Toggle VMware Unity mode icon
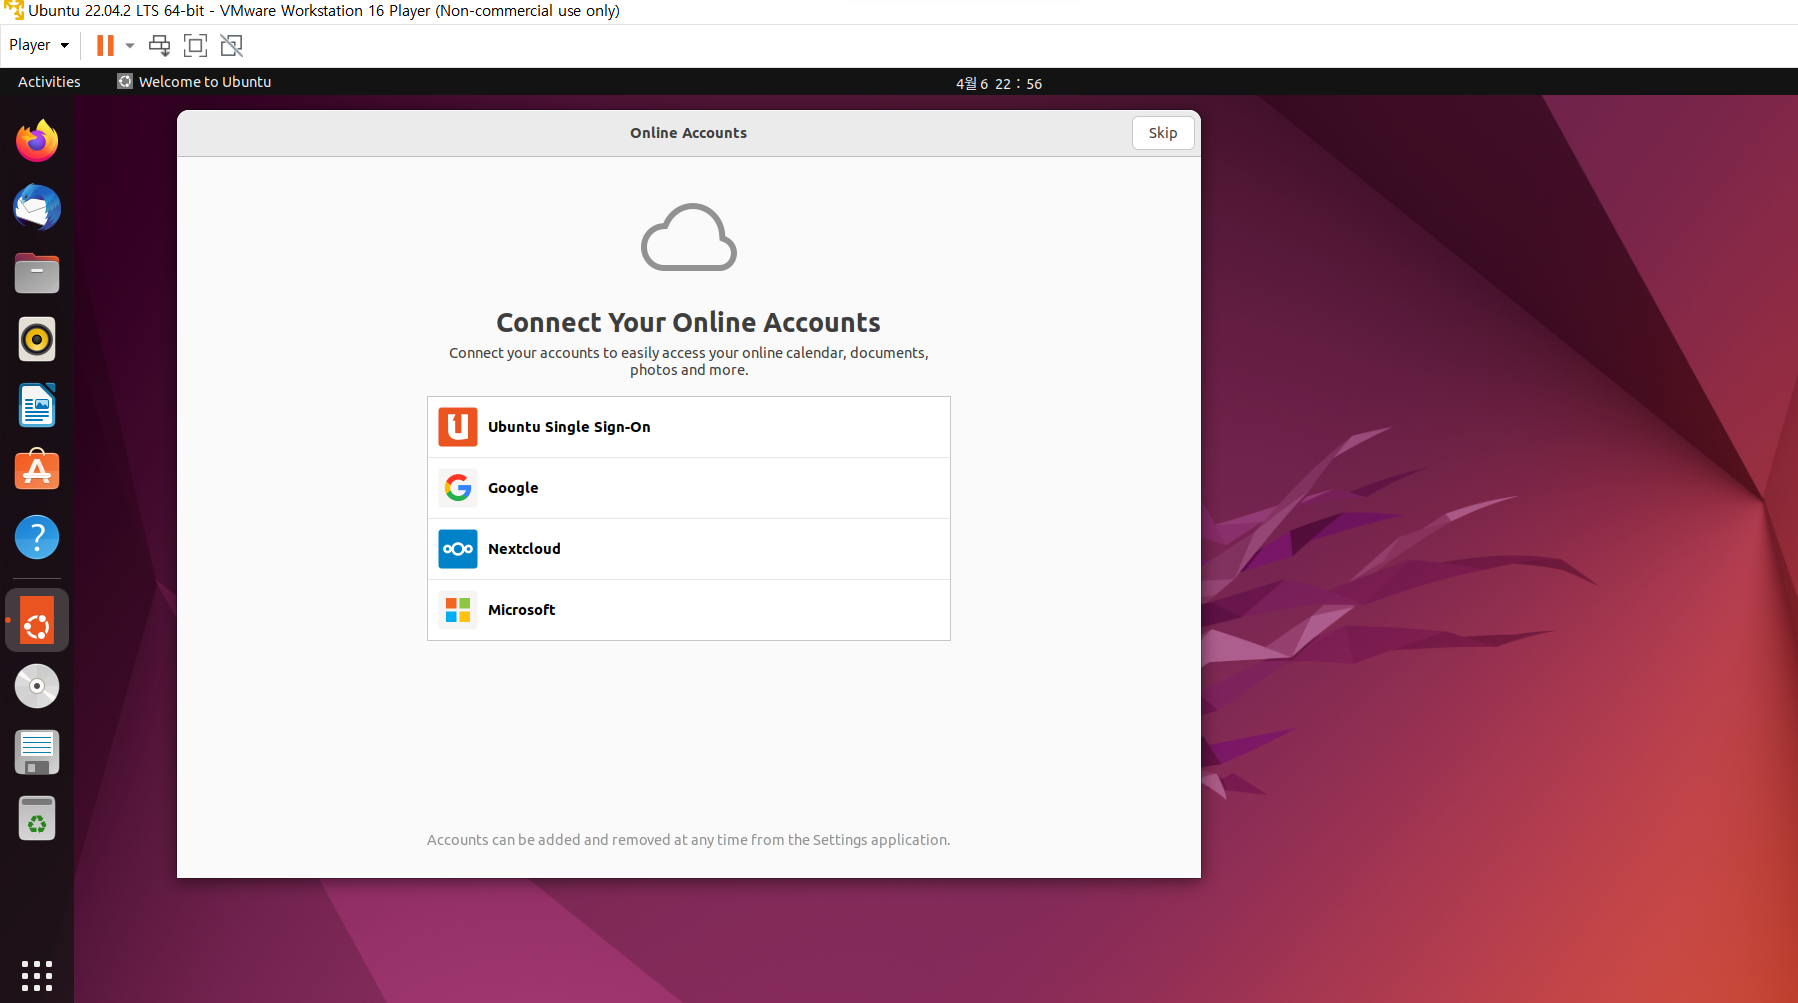Image resolution: width=1798 pixels, height=1003 pixels. 231,45
